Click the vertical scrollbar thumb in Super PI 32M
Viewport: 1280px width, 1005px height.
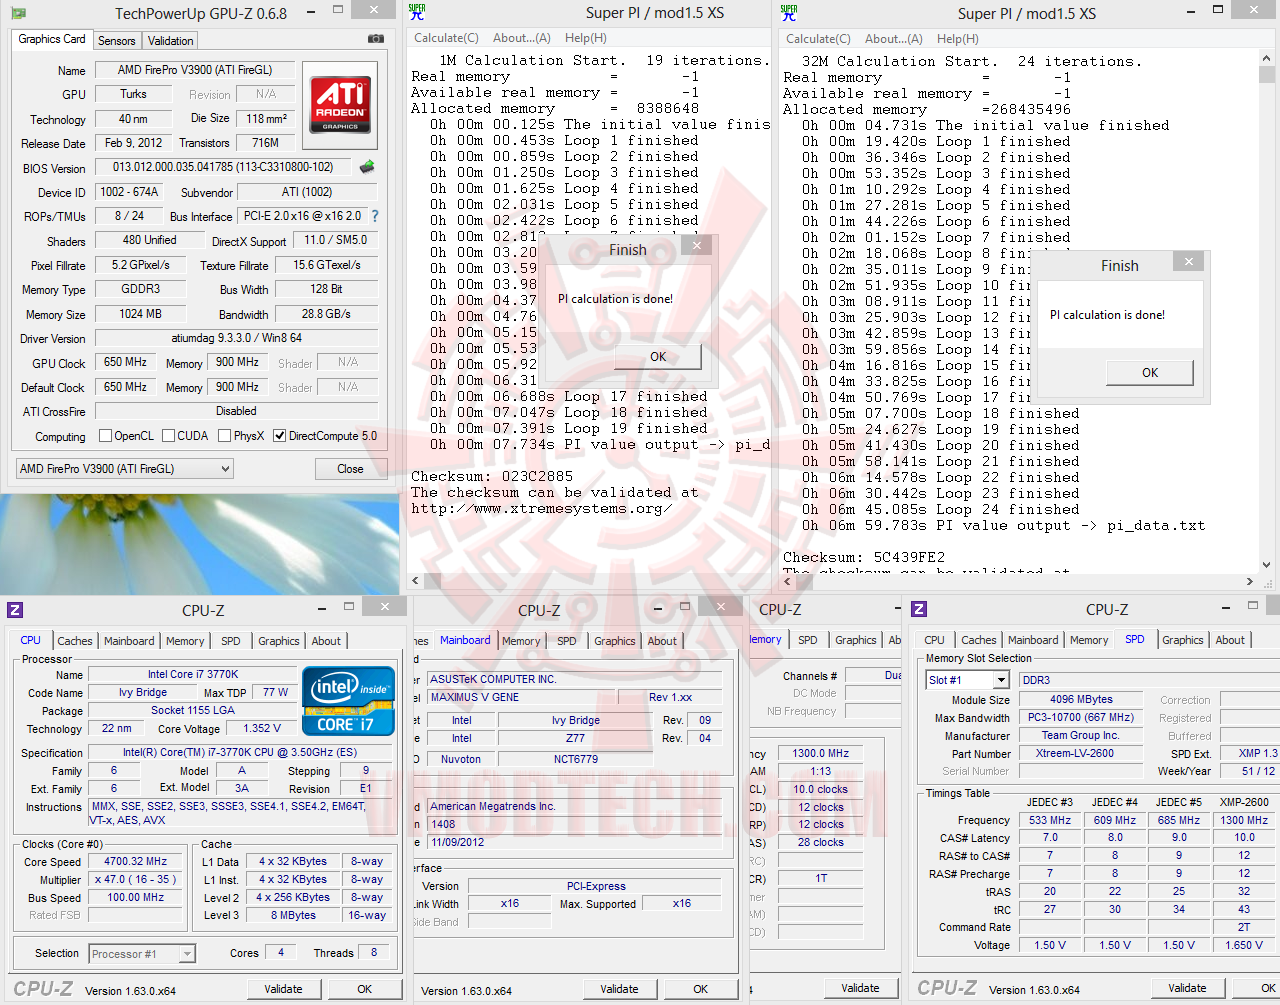1267,75
